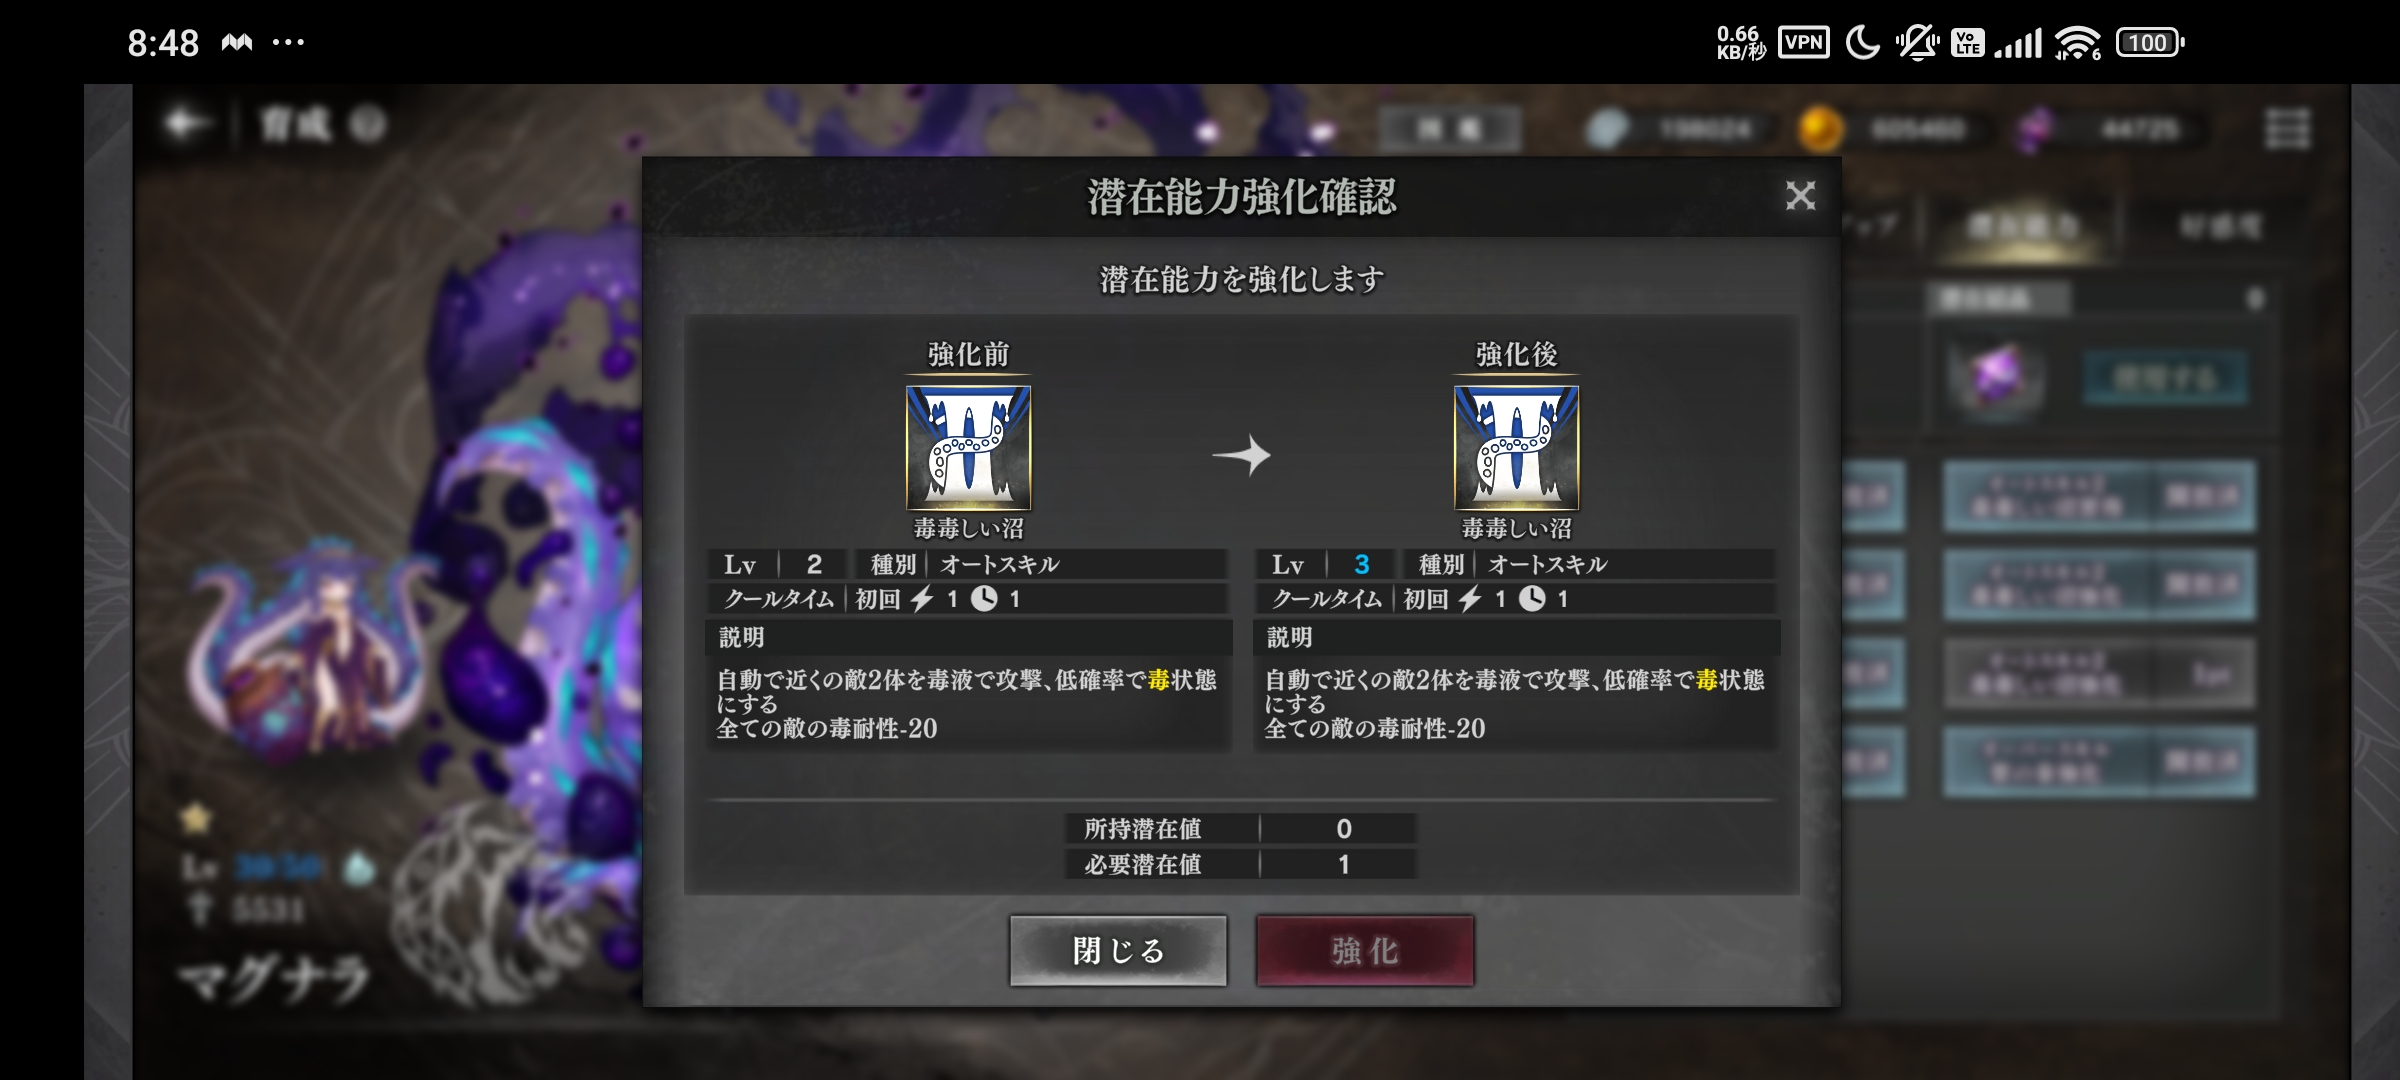Tap the back arrow in top-left

pyautogui.click(x=187, y=124)
